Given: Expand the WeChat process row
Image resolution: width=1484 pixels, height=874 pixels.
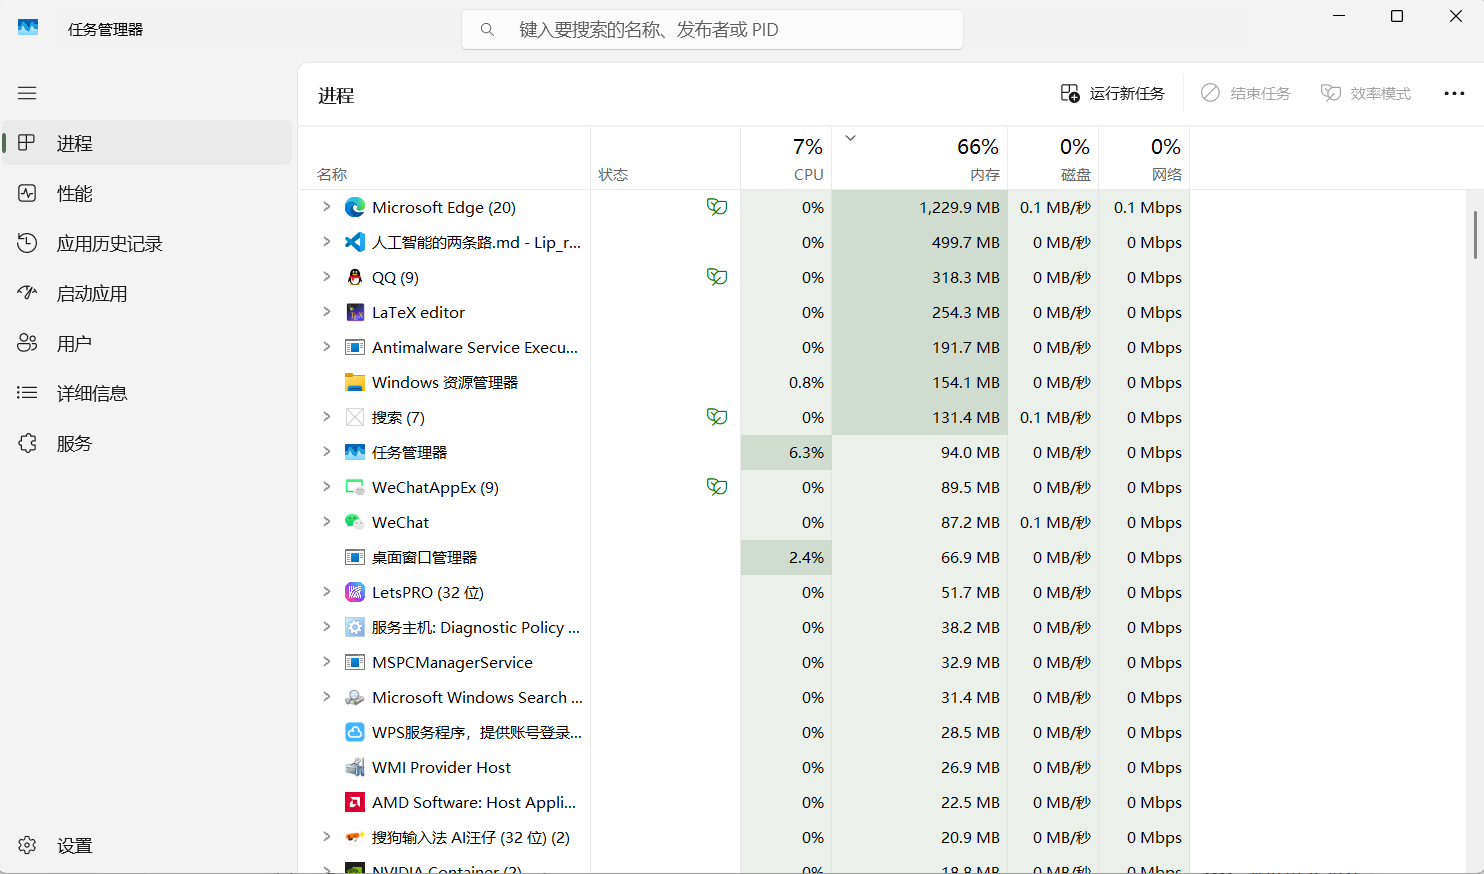Looking at the screenshot, I should pyautogui.click(x=326, y=522).
